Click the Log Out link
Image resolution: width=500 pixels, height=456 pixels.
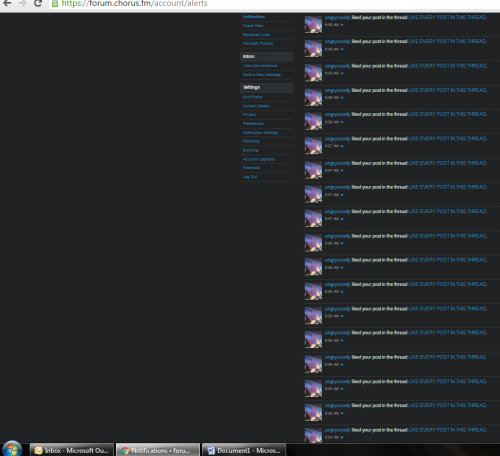pyautogui.click(x=250, y=177)
